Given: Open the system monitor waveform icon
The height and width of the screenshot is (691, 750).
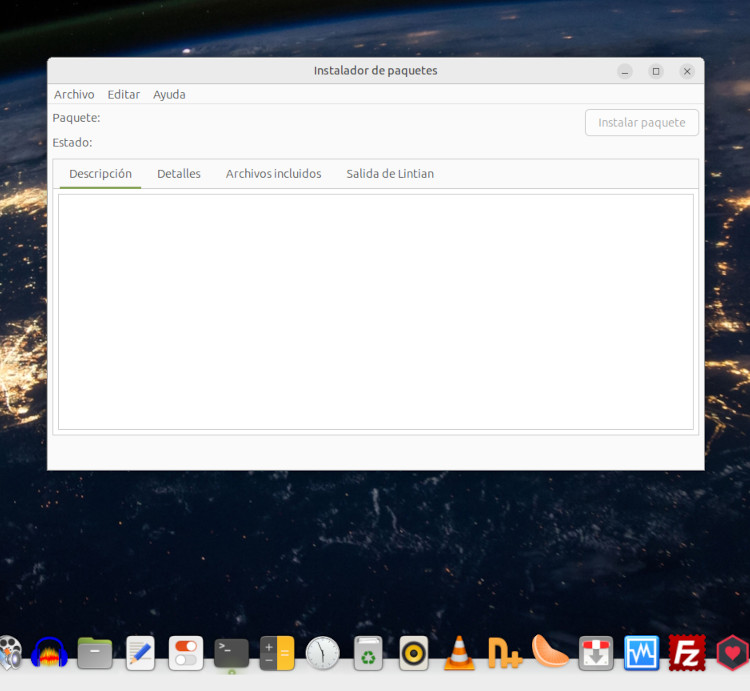Looking at the screenshot, I should [641, 653].
